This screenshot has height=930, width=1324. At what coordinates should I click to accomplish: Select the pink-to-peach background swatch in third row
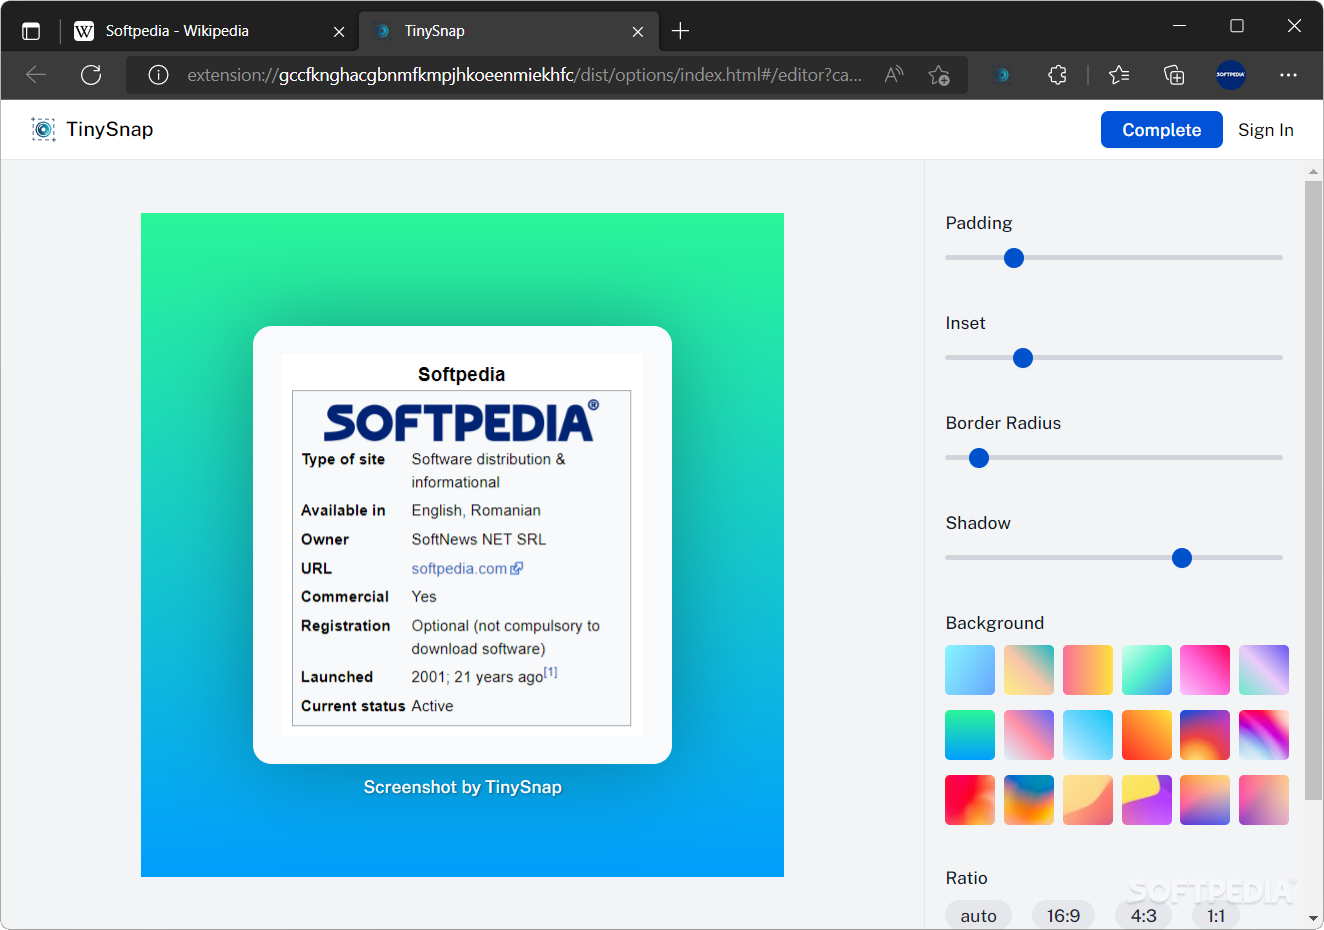point(1264,800)
